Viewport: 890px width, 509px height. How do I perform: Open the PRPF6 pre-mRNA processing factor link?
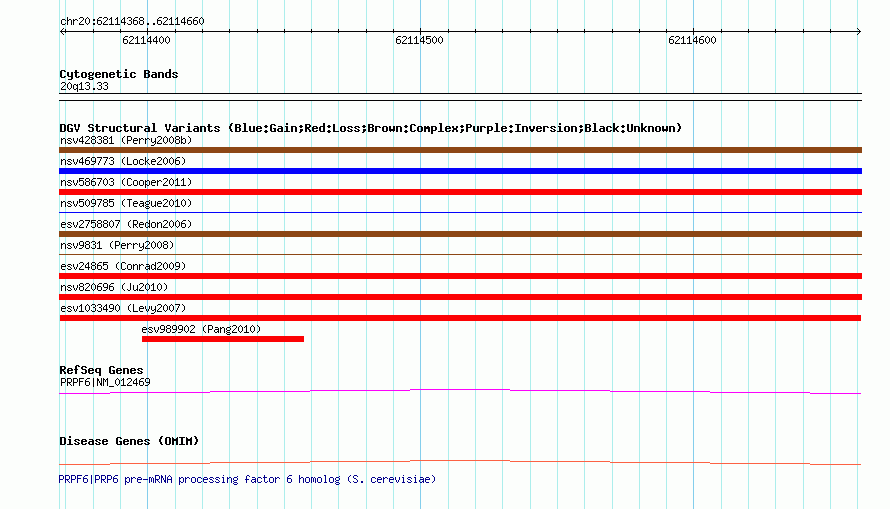[247, 479]
